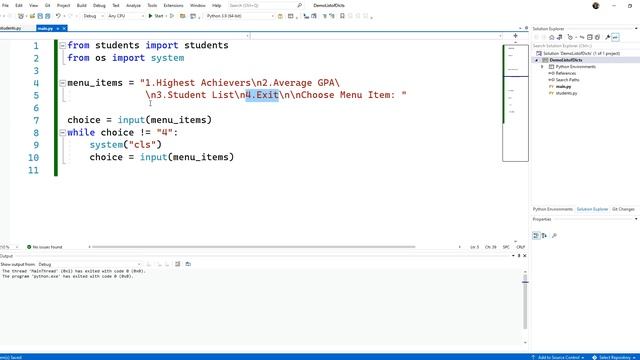640x360 pixels.
Task: Open the Edit menu
Action: [19, 5]
